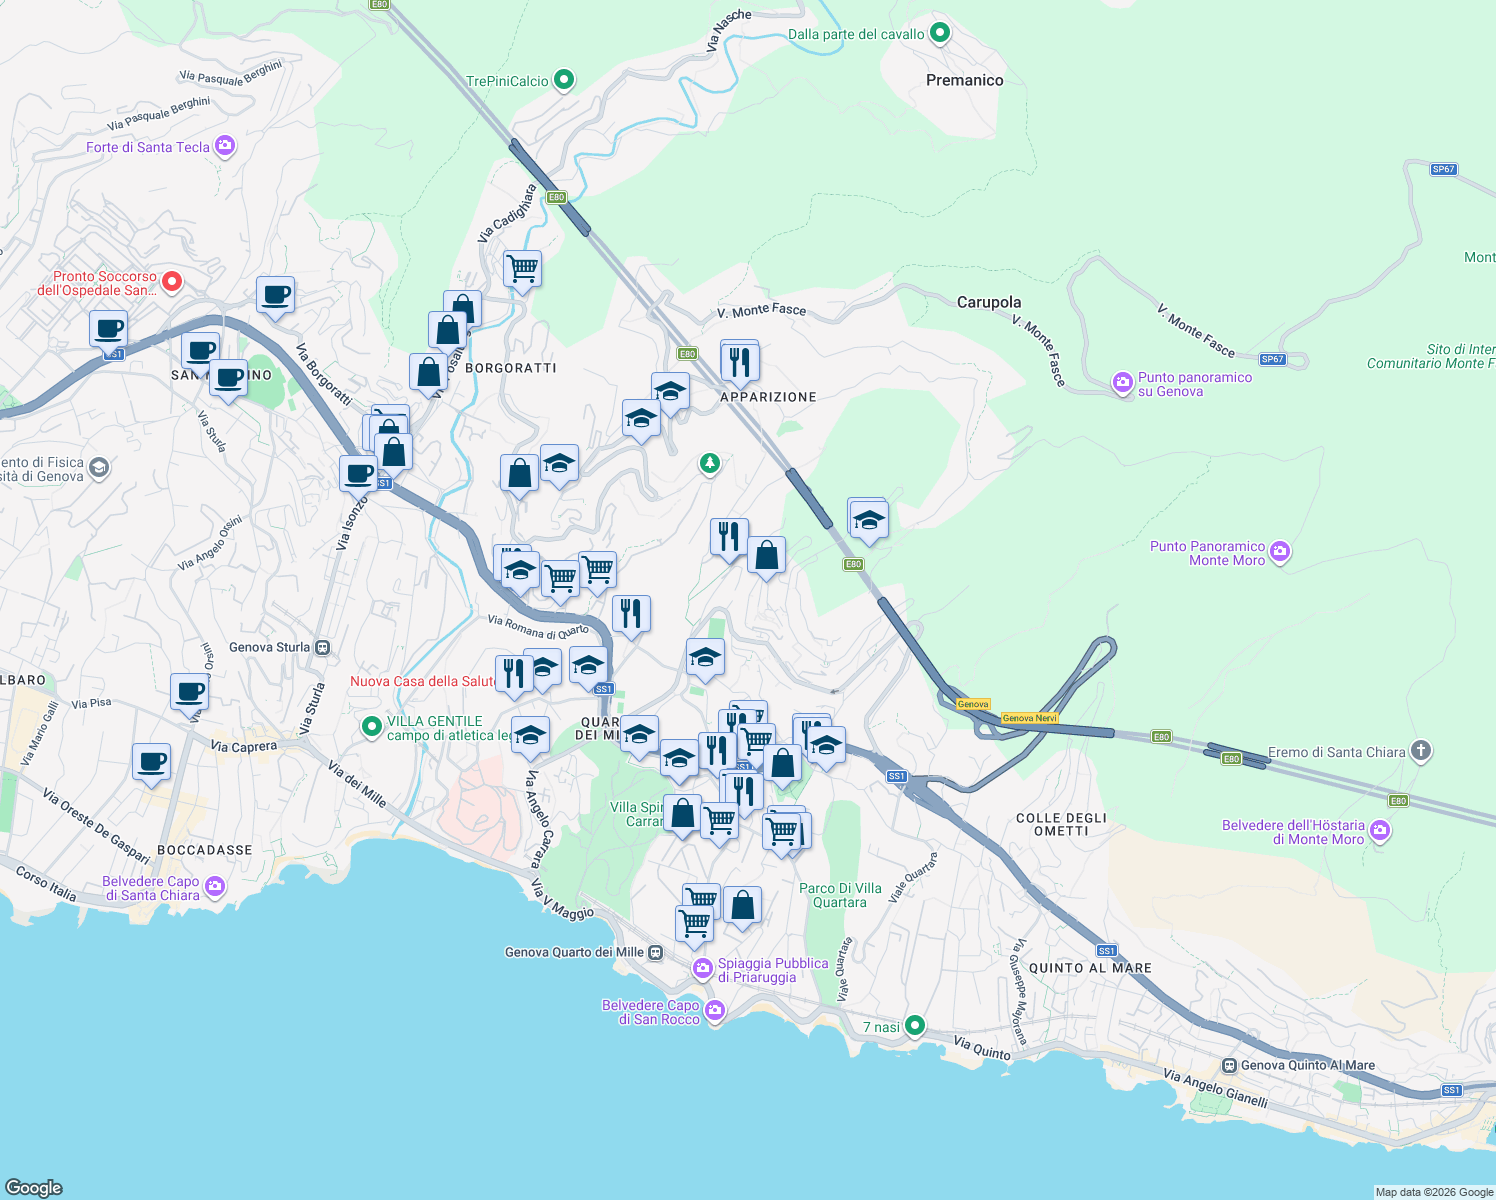
Task: Open the TrePiniCalcio green marker
Action: tap(562, 79)
